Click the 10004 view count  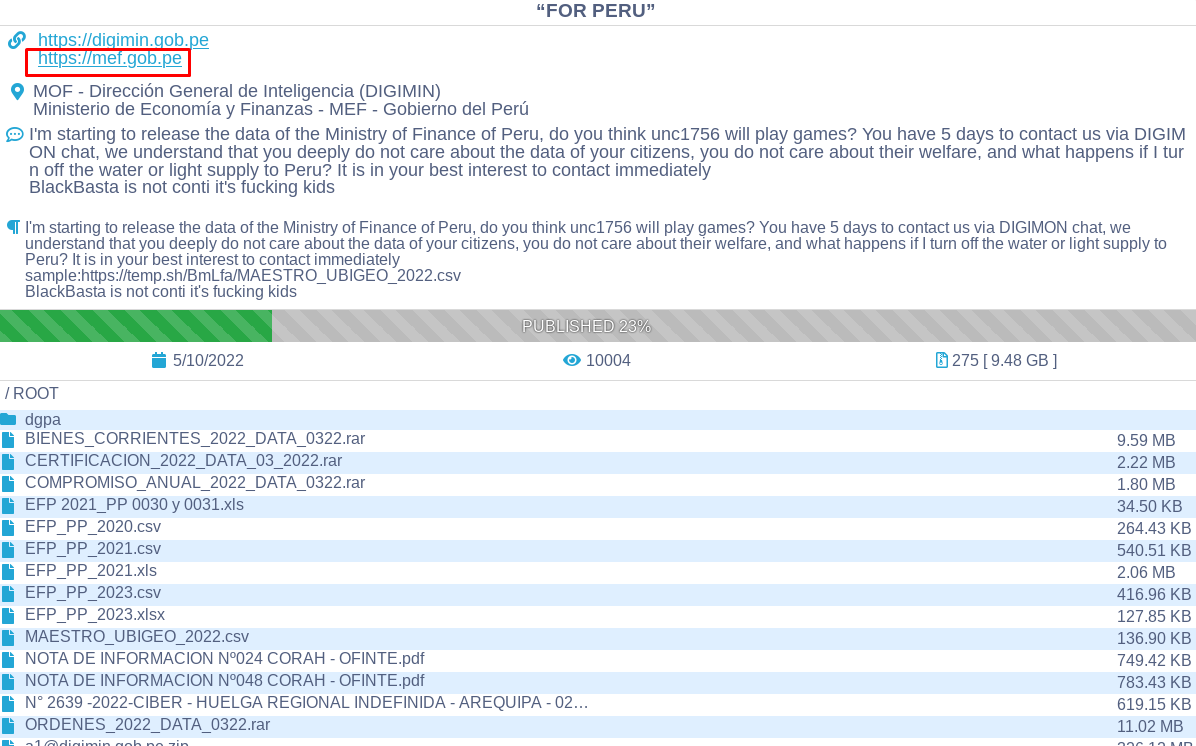(x=608, y=361)
